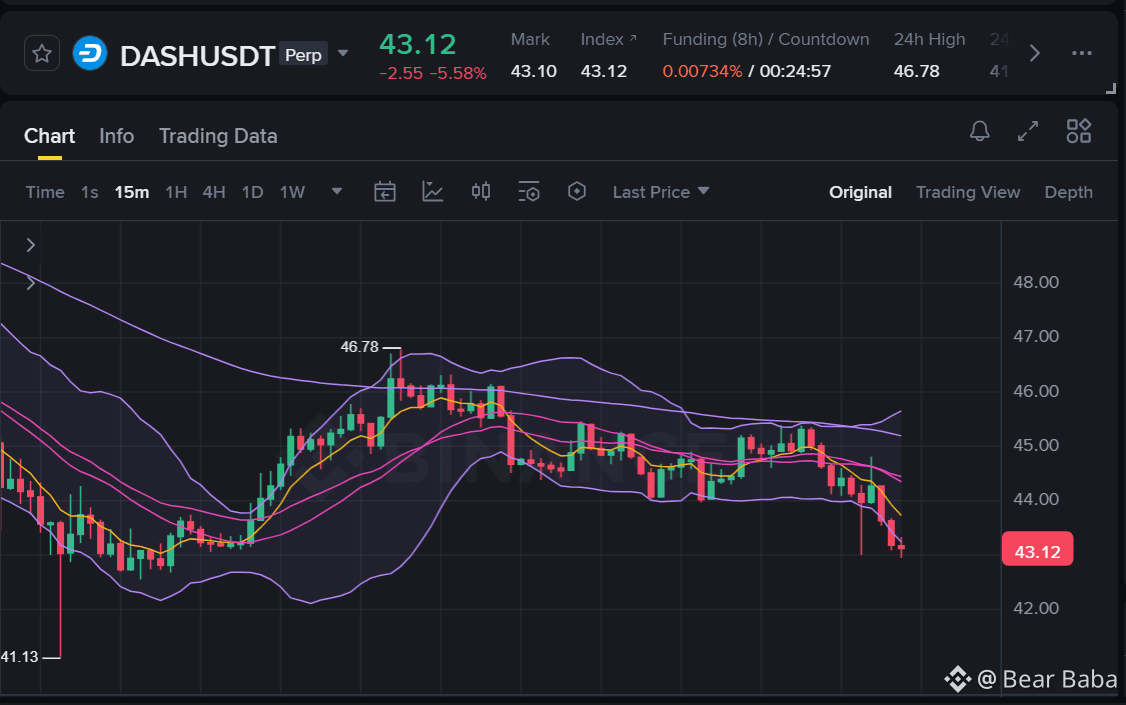Image resolution: width=1126 pixels, height=705 pixels.
Task: Open the candlestick chart style icon
Action: pyautogui.click(x=480, y=191)
